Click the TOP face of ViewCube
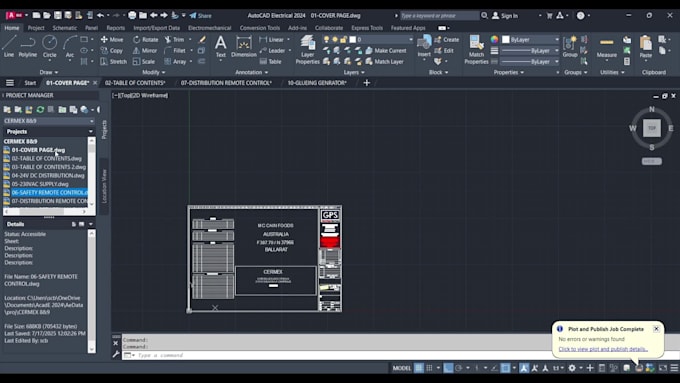 pos(651,128)
